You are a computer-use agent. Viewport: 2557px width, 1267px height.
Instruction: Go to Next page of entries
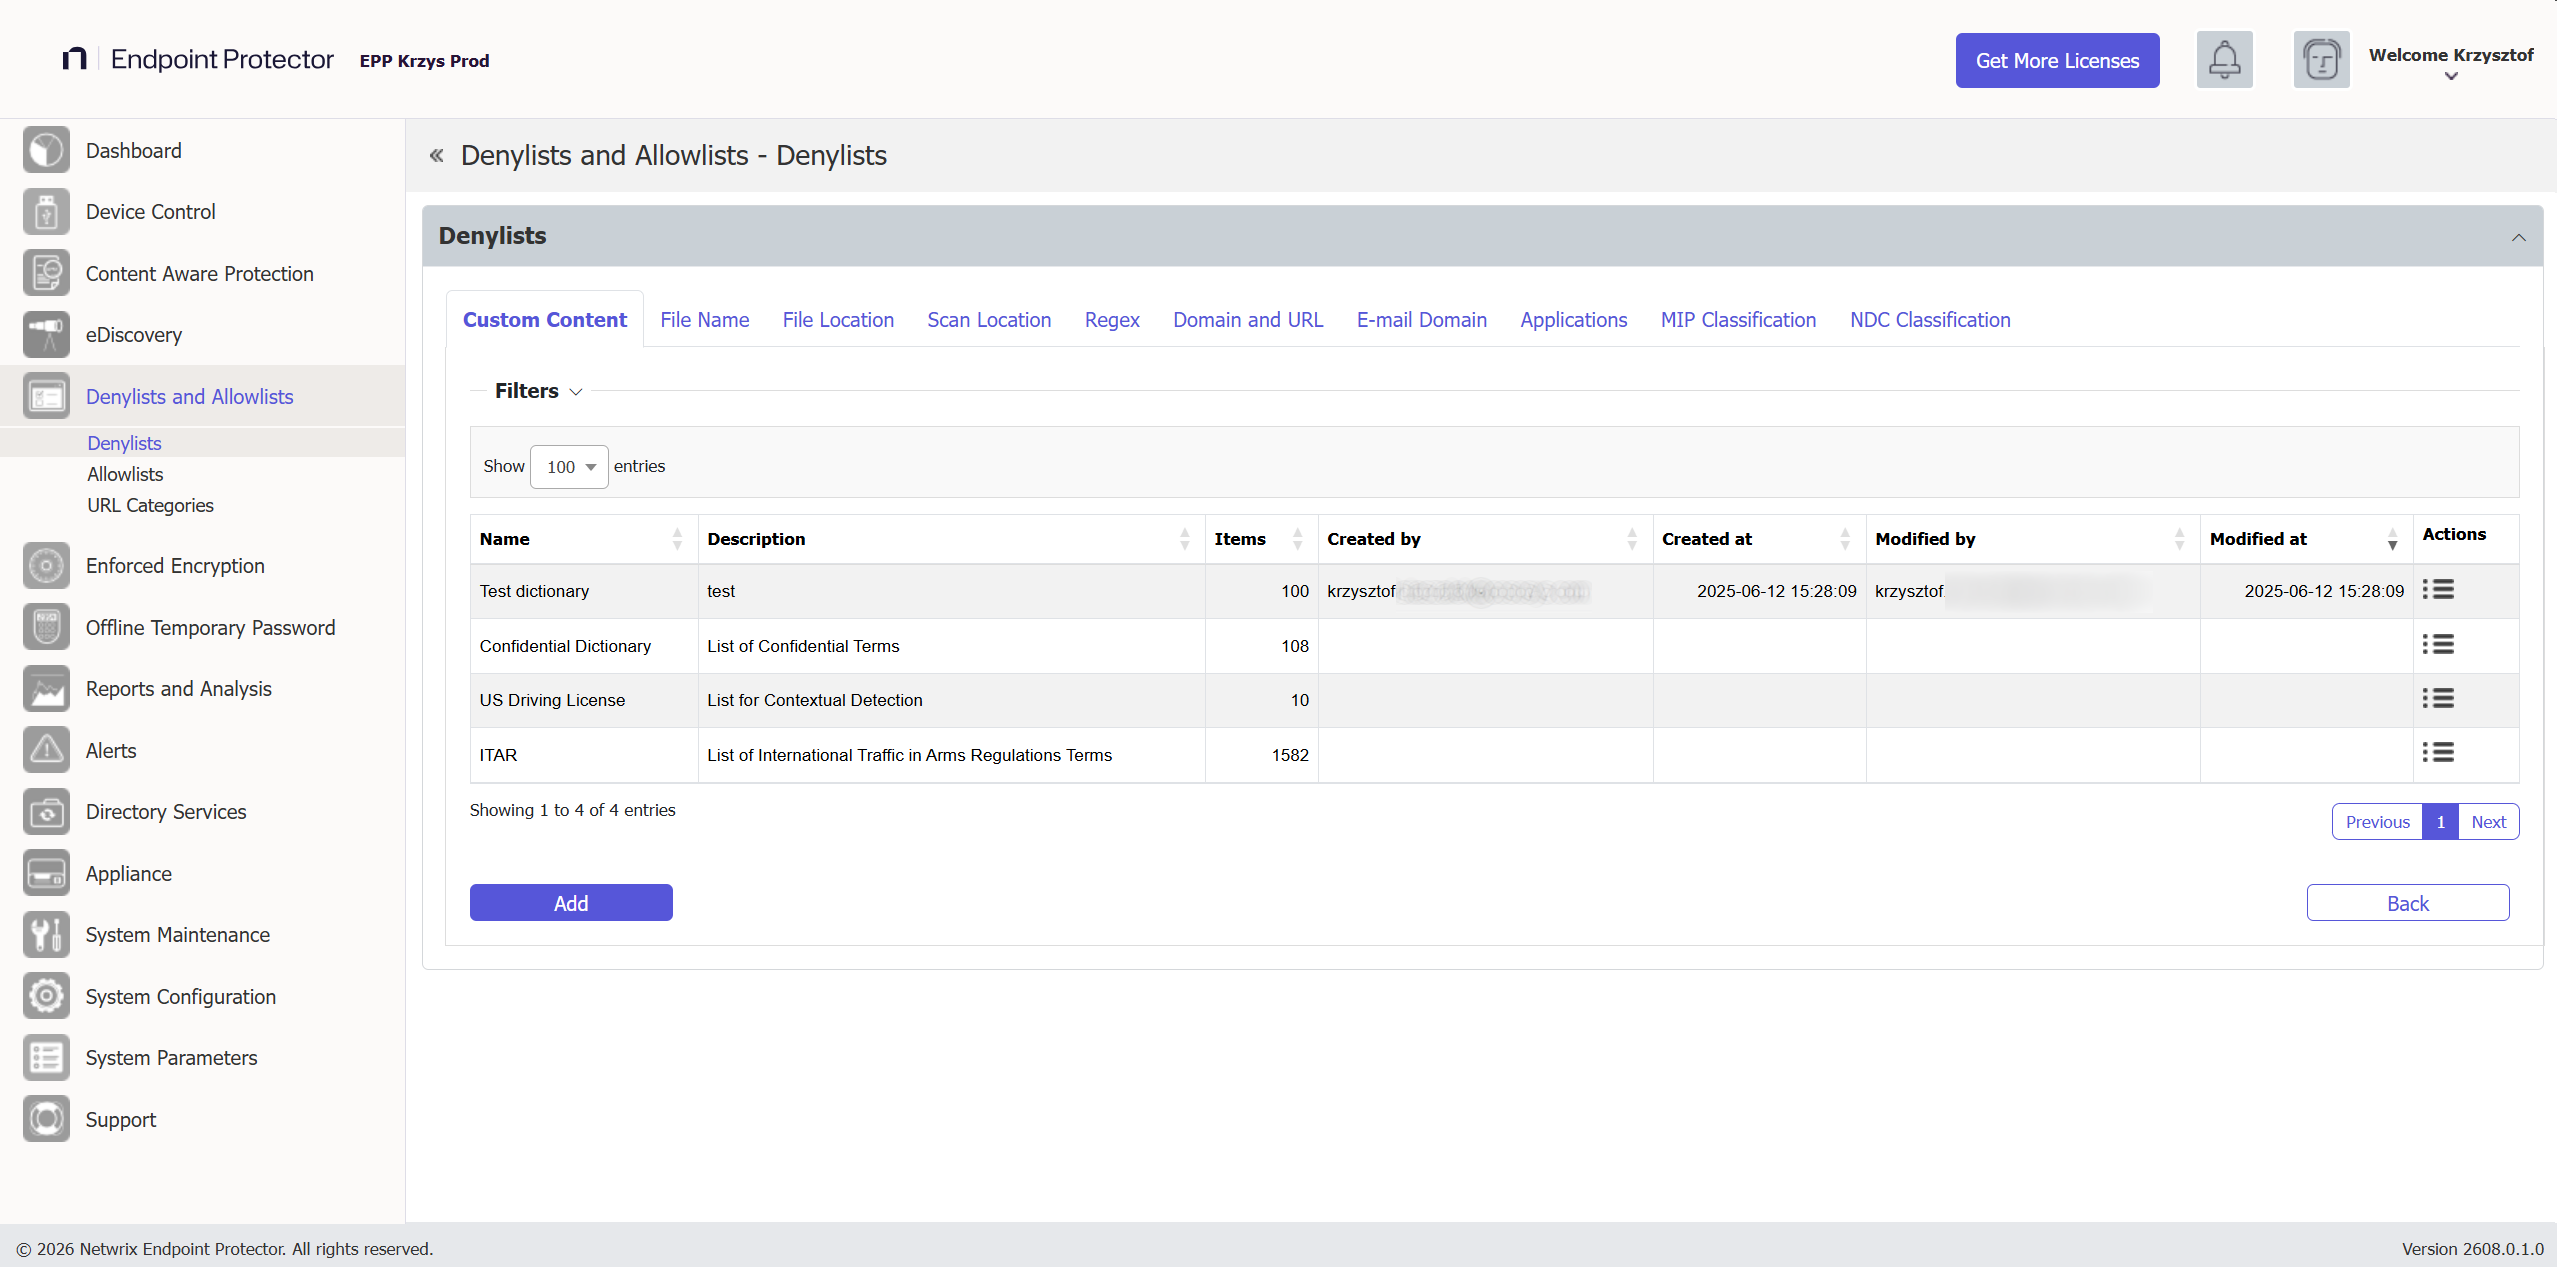(2488, 822)
